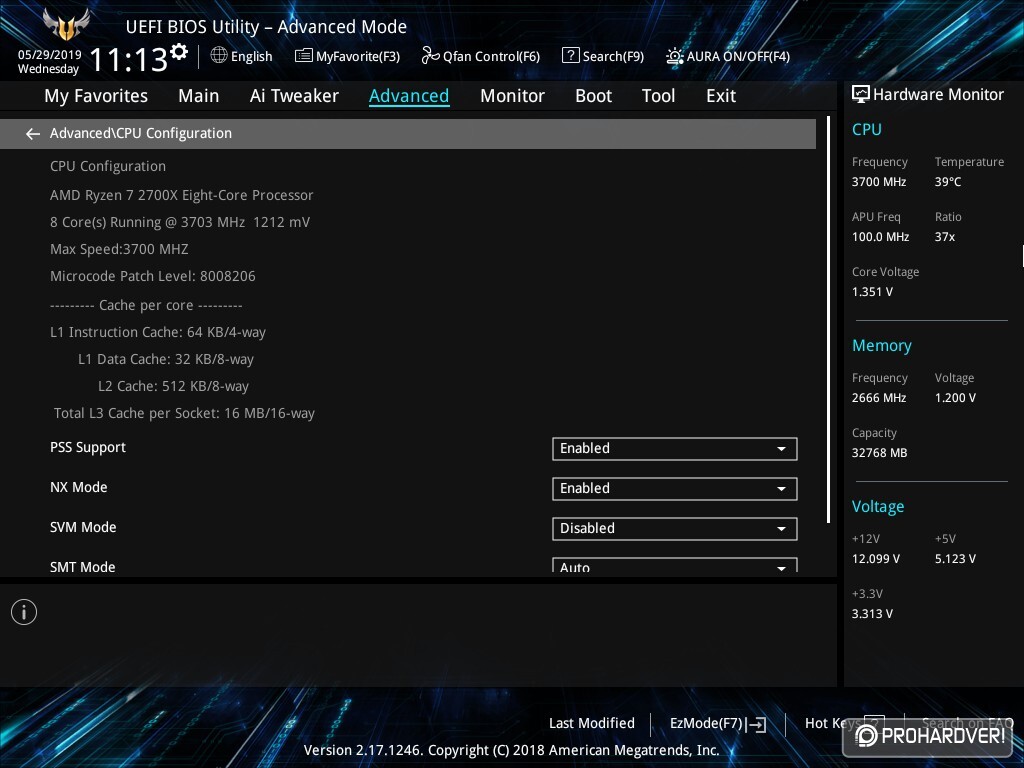Screen dimensions: 1024x768
Task: Click Core Voltage 1.351 V value
Action: [872, 292]
